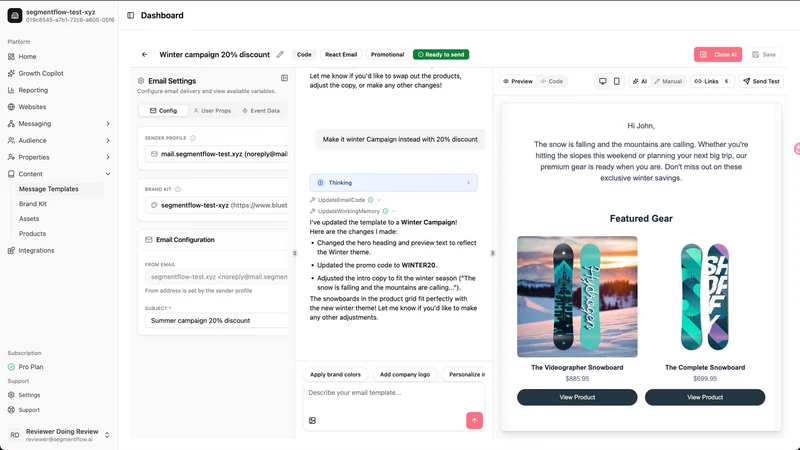Switch to Event Data tab
The image size is (800, 450).
261,111
